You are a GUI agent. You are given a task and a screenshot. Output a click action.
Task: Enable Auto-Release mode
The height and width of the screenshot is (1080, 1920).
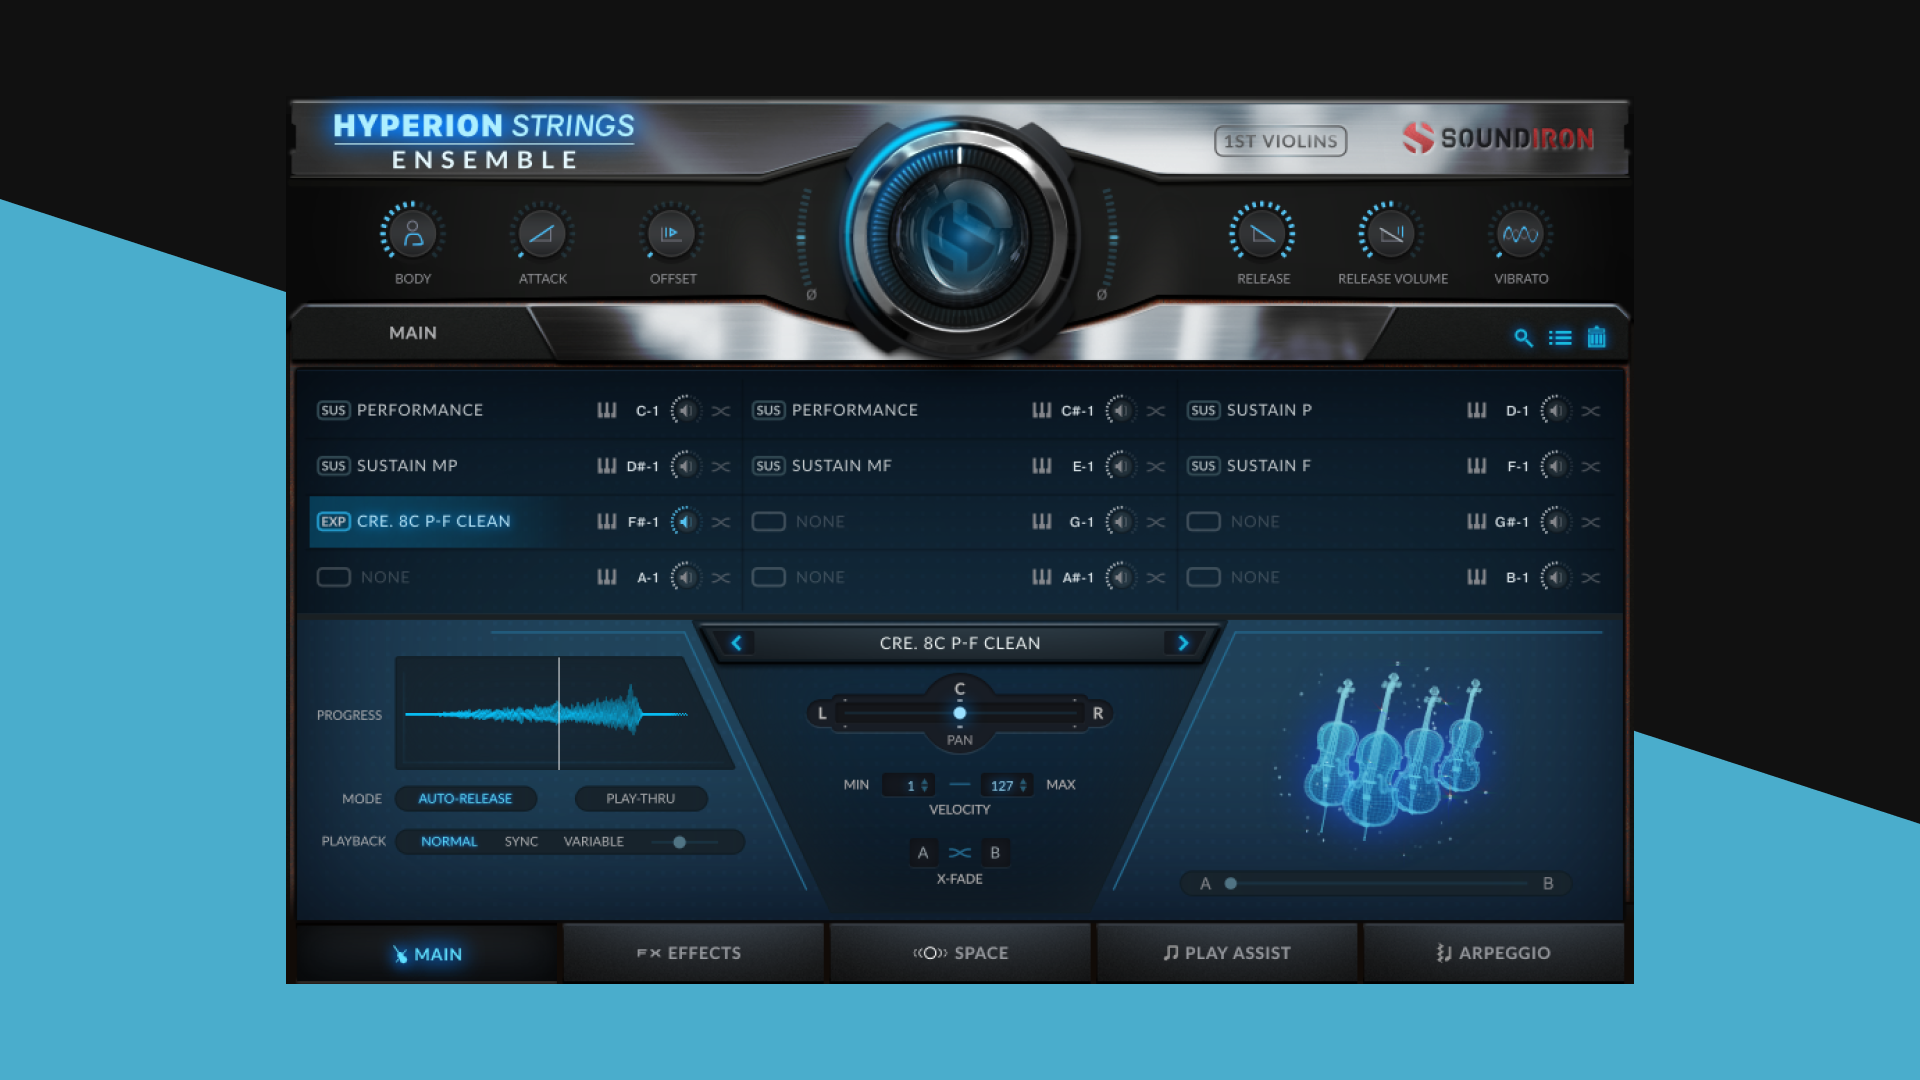(465, 798)
